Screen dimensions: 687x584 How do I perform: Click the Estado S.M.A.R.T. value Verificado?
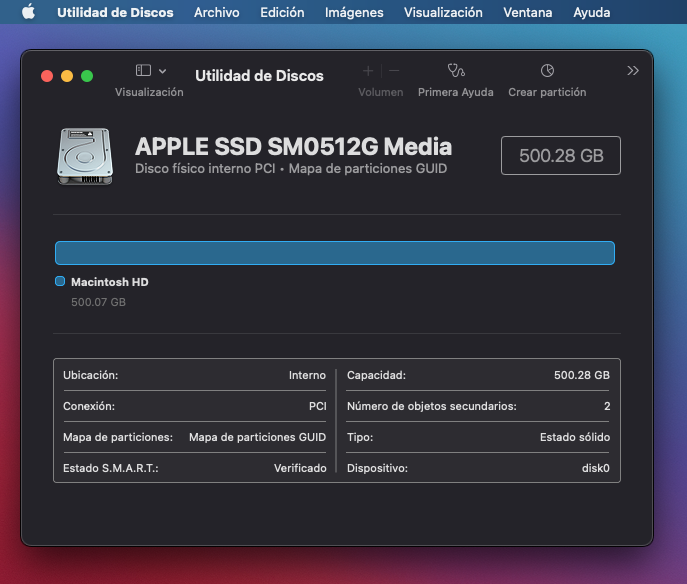(x=300, y=468)
